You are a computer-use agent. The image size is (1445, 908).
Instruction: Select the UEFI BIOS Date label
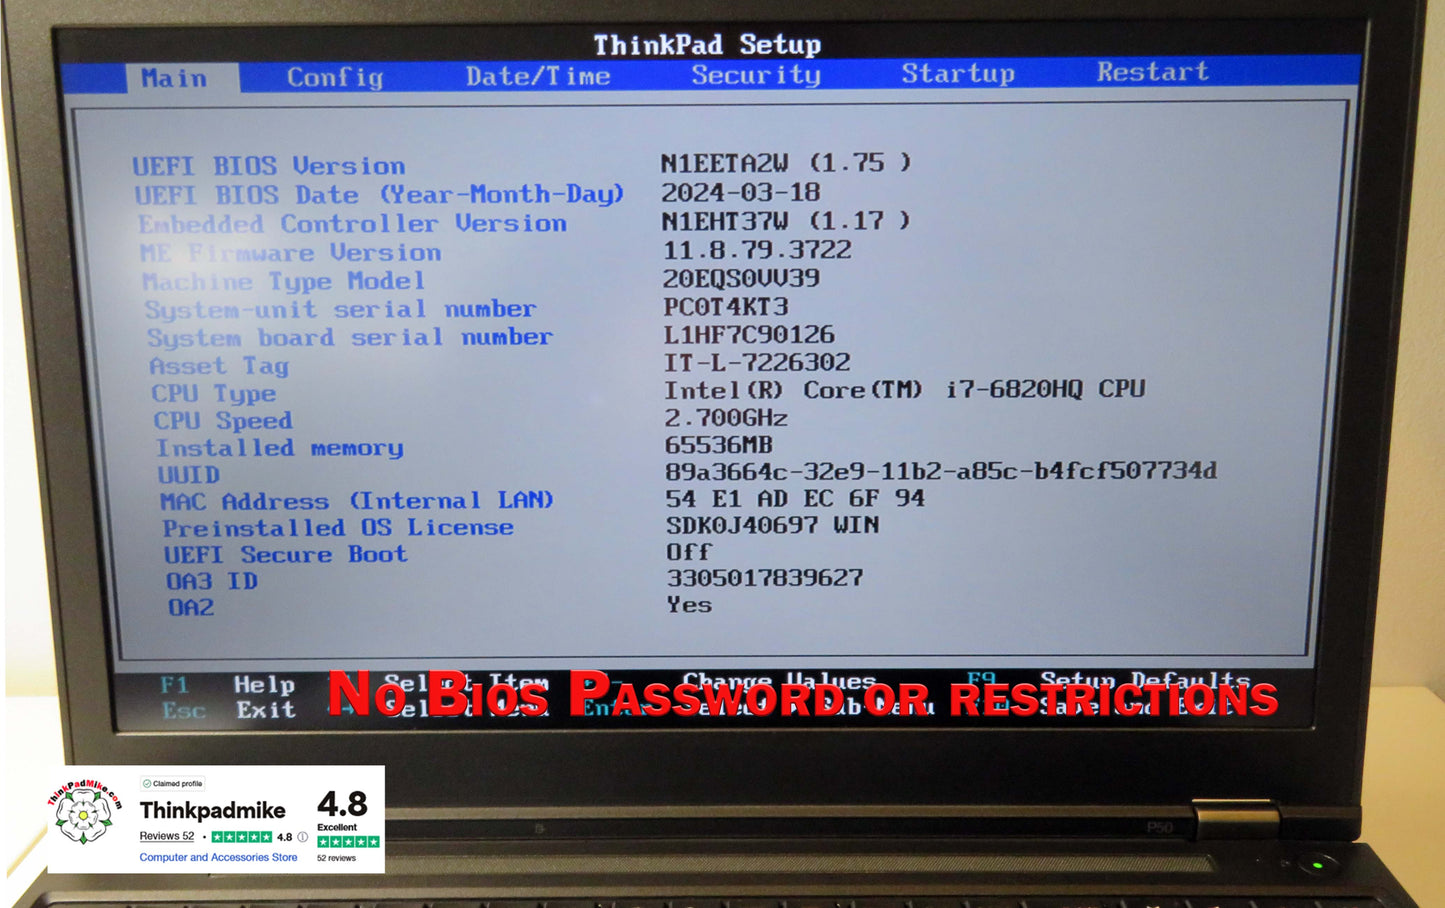(x=380, y=194)
